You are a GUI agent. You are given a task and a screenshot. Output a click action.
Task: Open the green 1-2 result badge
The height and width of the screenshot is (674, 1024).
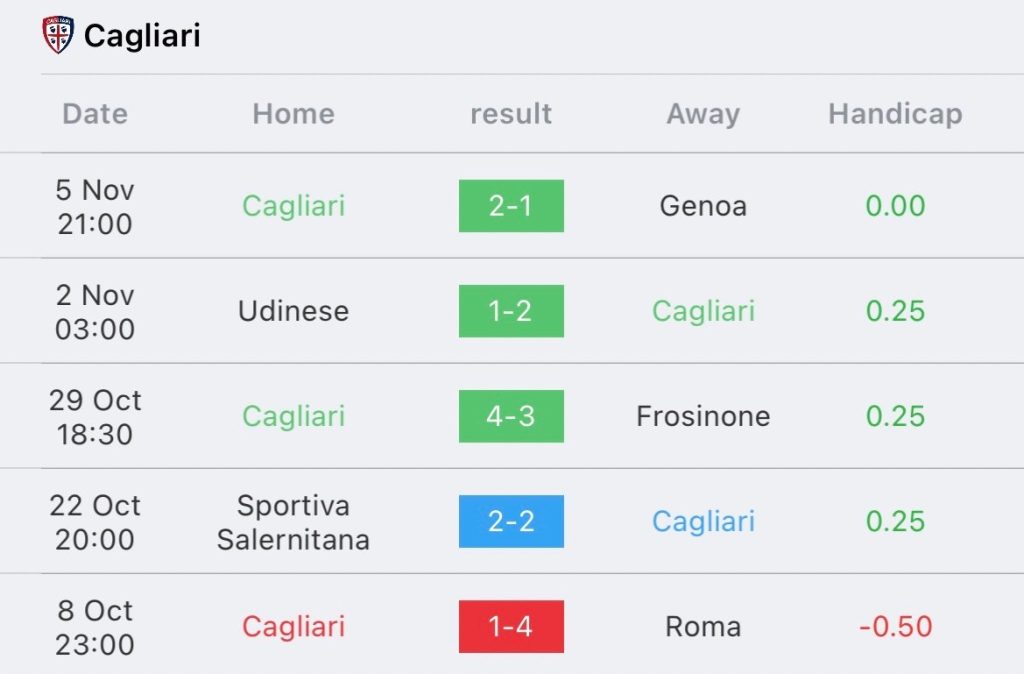[511, 311]
